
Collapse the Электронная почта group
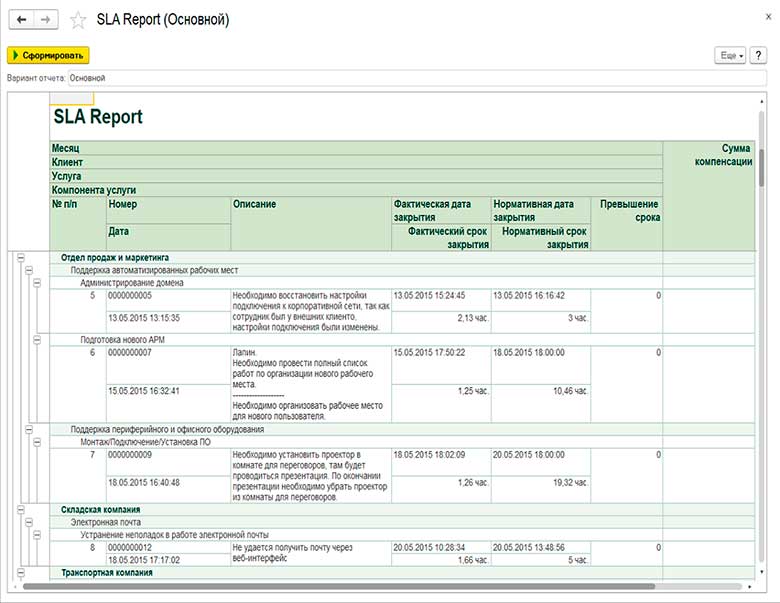pyautogui.click(x=29, y=522)
